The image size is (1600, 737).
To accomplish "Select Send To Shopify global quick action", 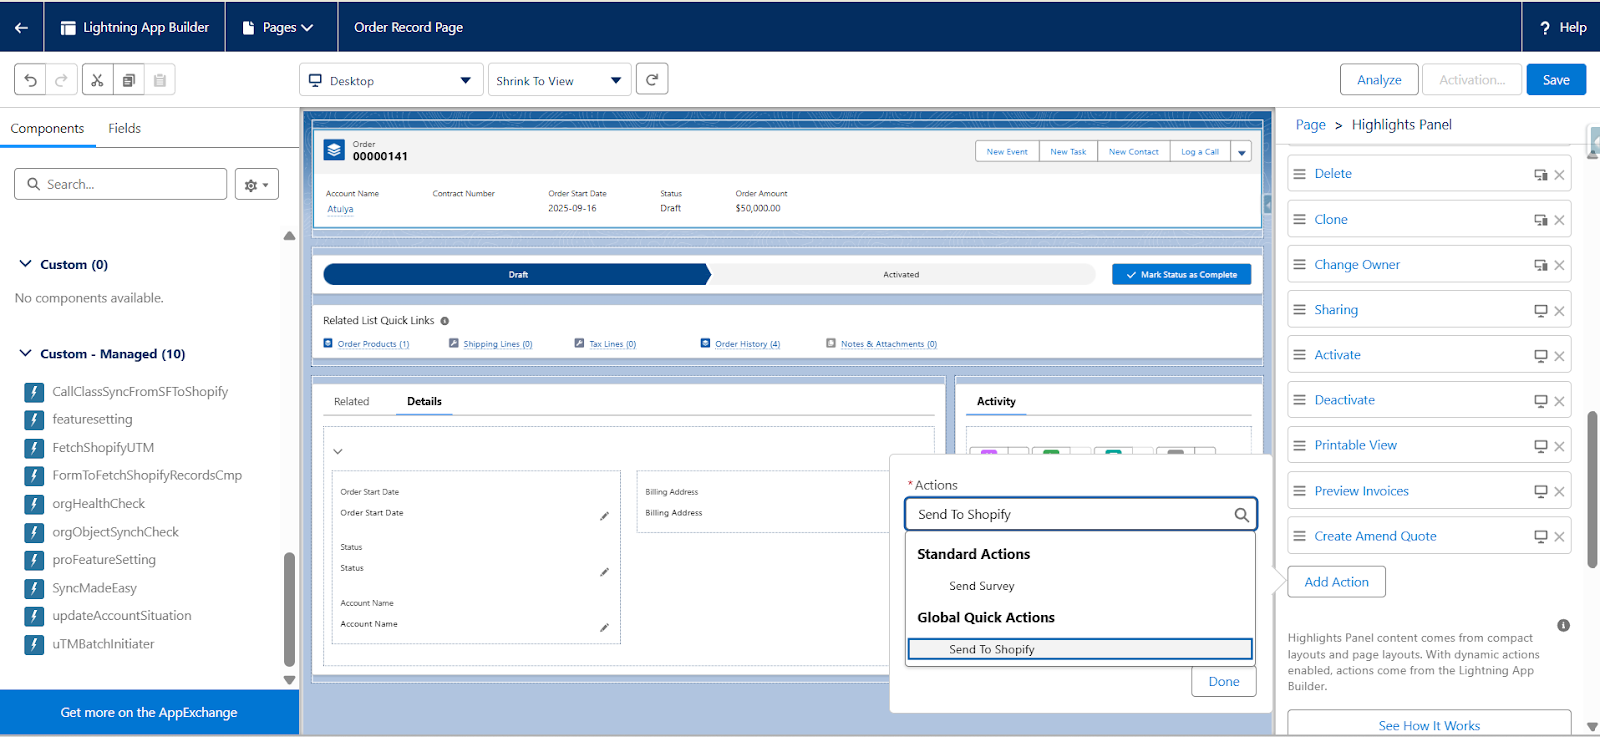I will pos(1079,649).
